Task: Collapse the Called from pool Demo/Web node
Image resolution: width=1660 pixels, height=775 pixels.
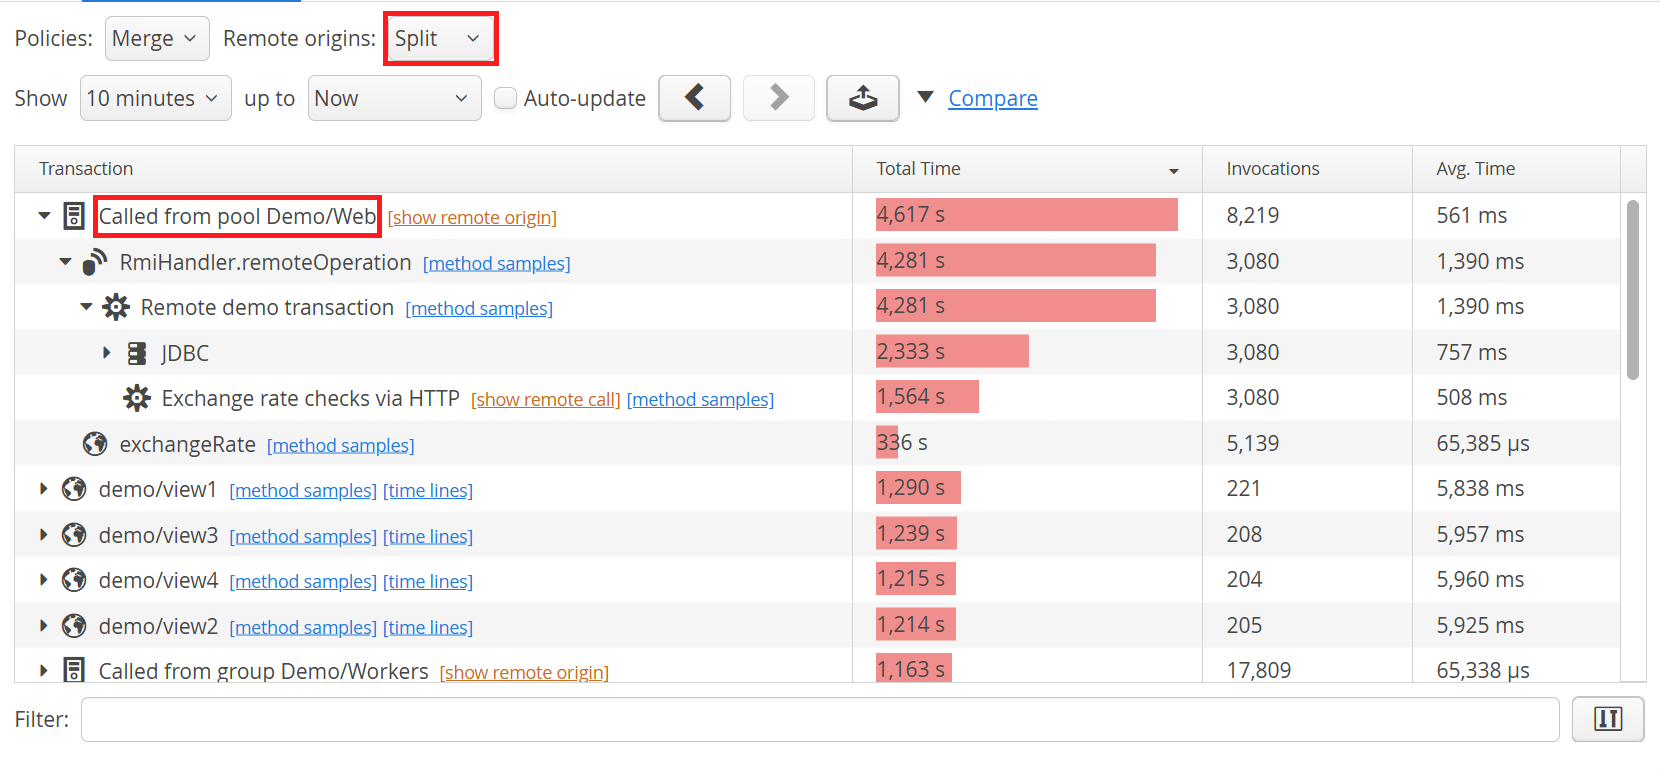Action: point(44,216)
